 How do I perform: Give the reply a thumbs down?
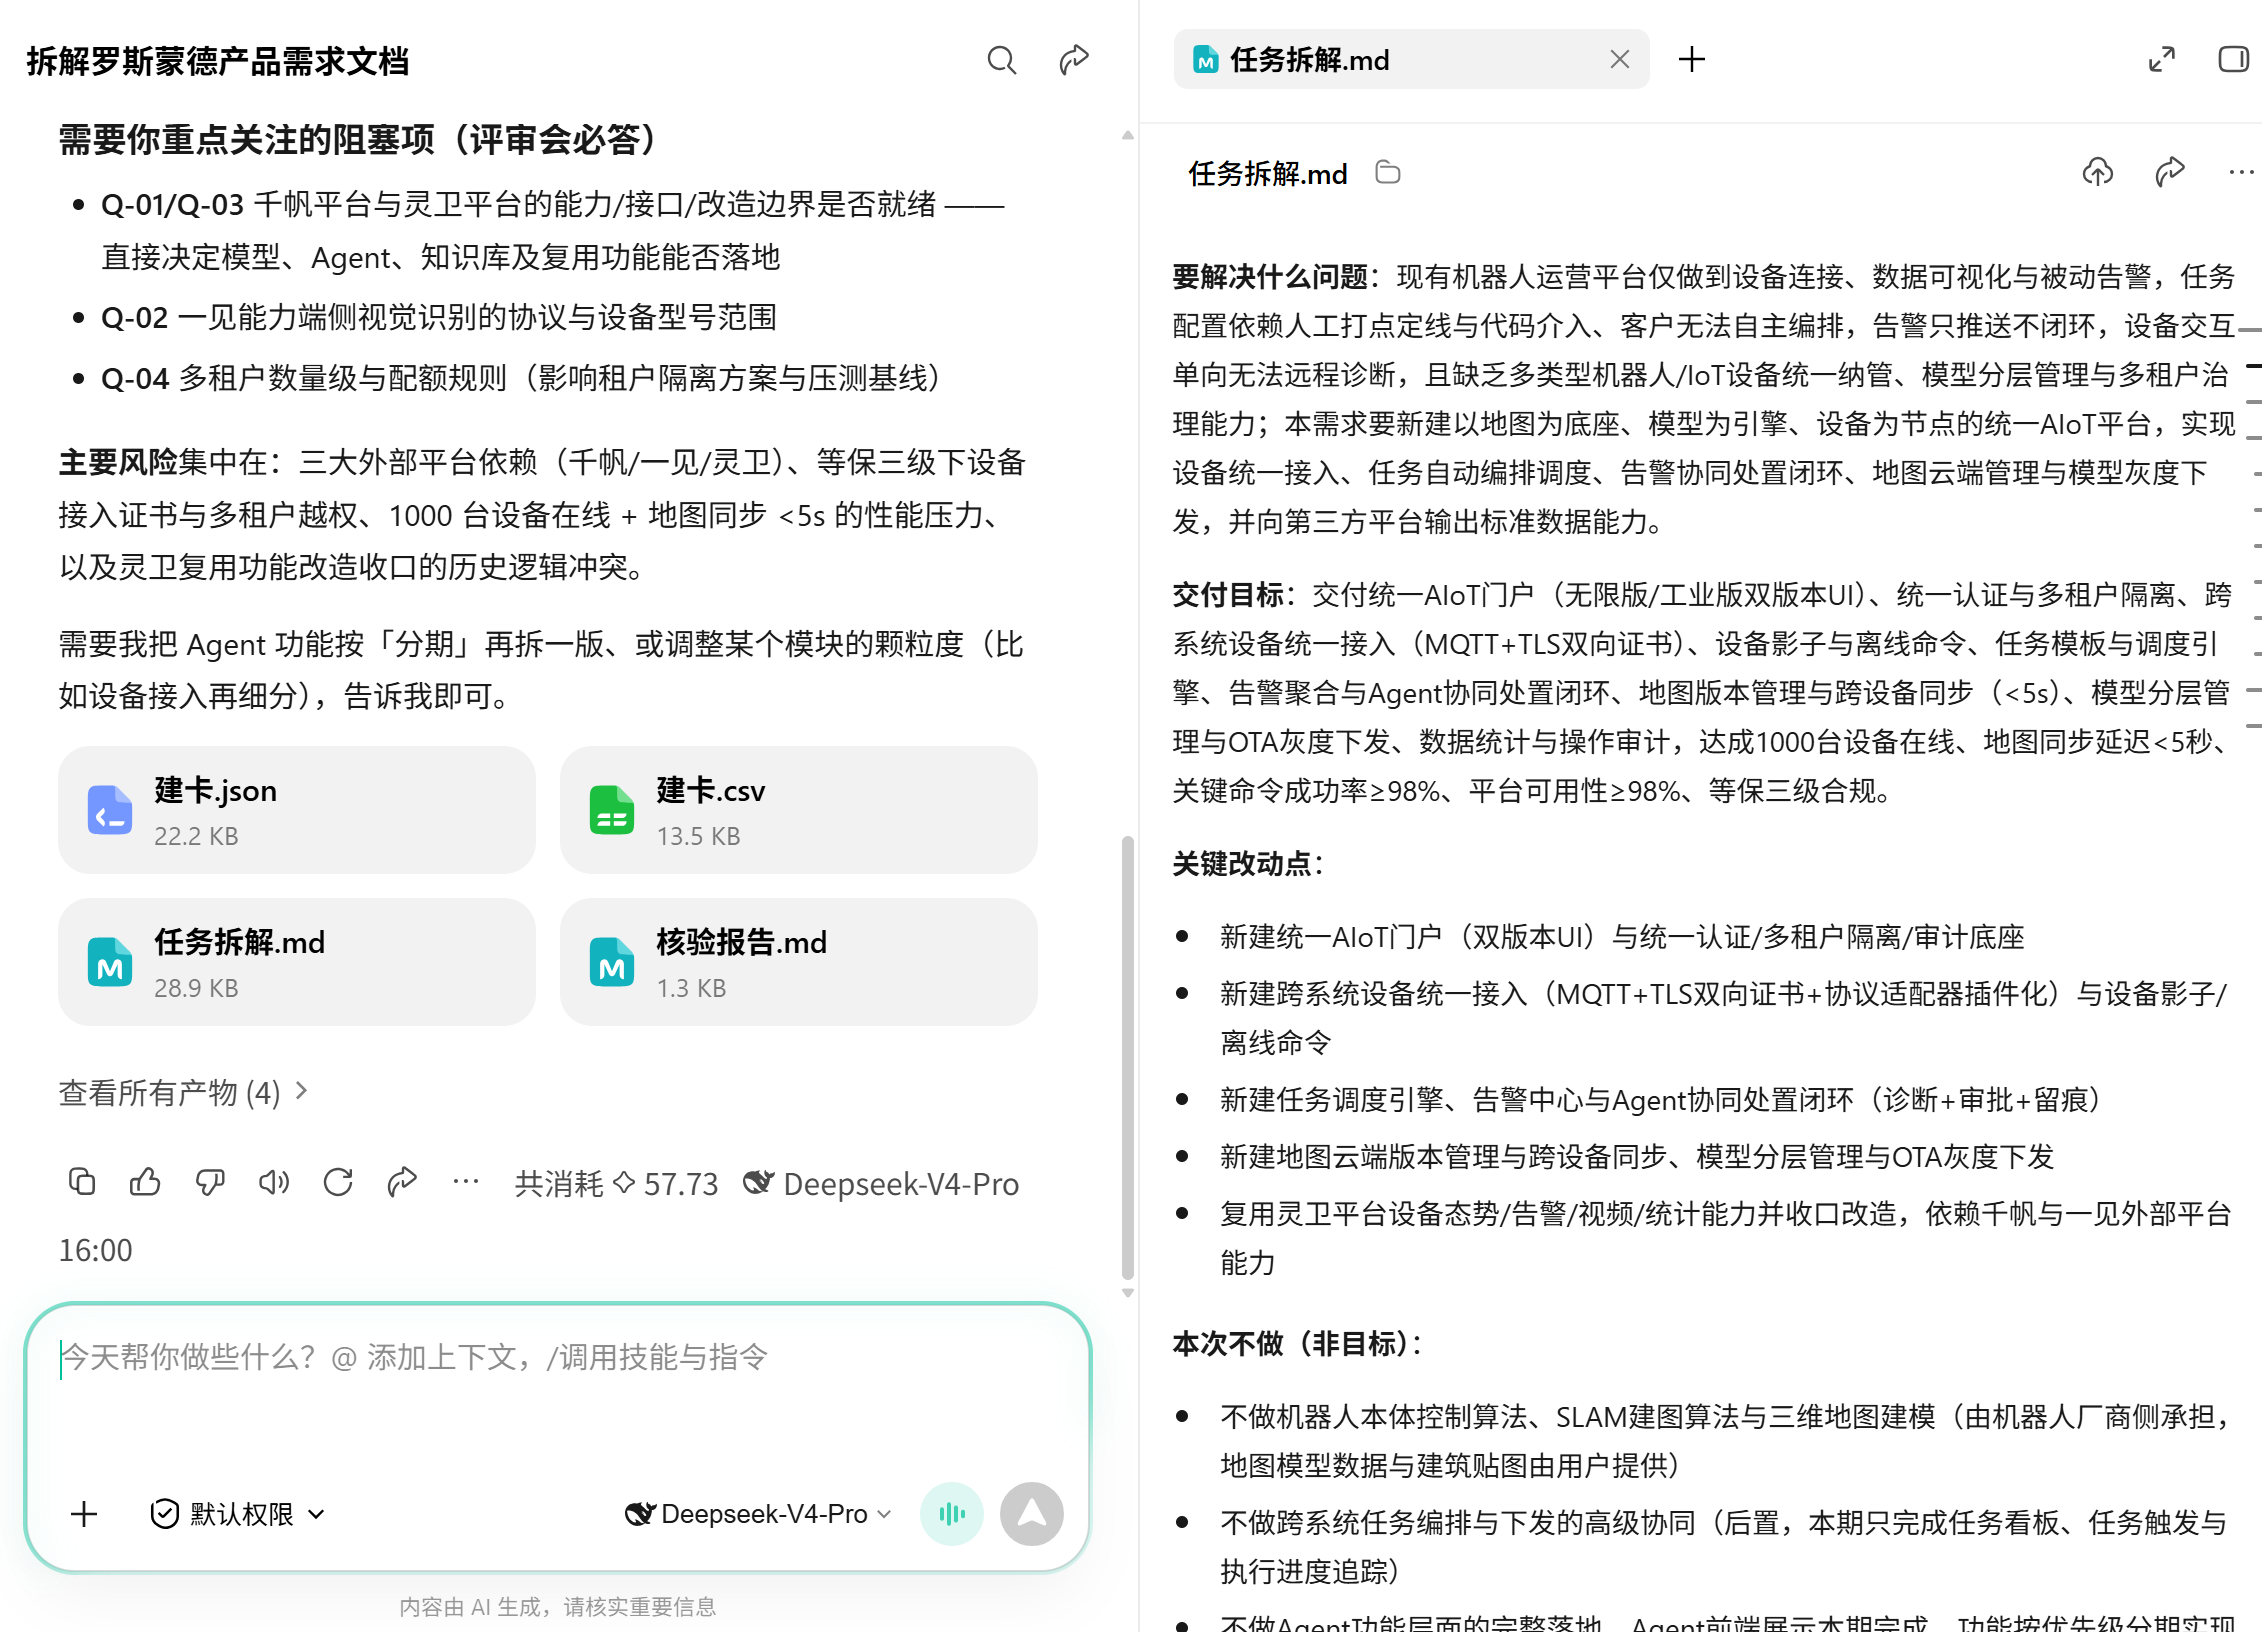click(x=210, y=1182)
